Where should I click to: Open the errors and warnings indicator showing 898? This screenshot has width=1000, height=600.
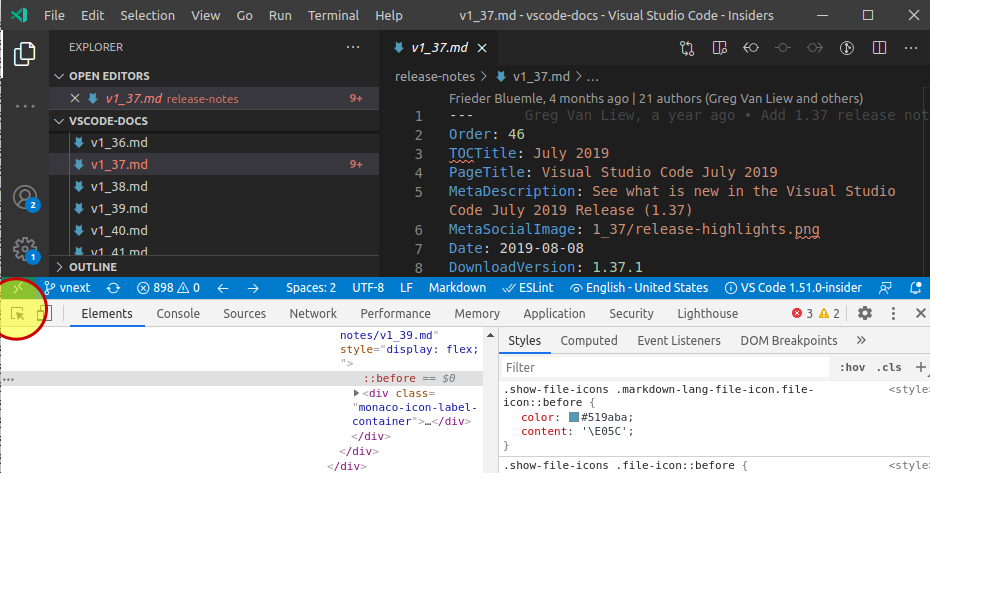pyautogui.click(x=168, y=287)
